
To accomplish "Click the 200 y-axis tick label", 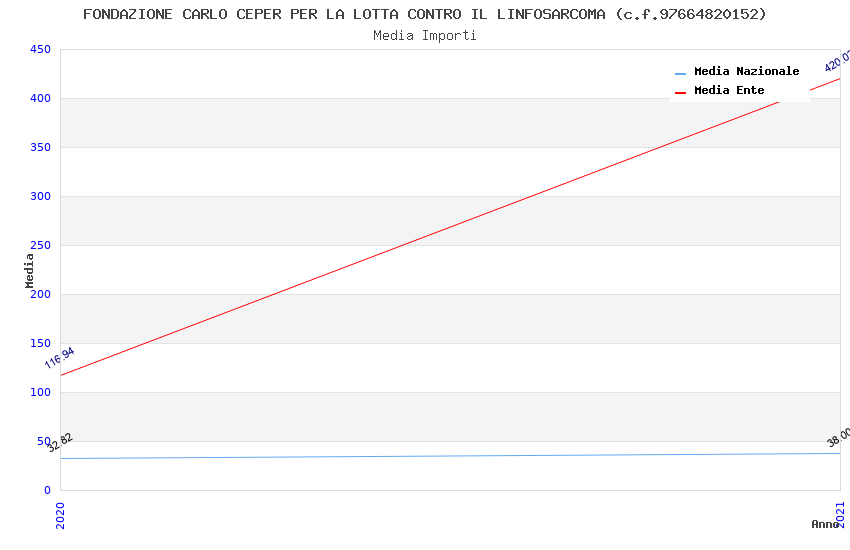I will [x=40, y=294].
